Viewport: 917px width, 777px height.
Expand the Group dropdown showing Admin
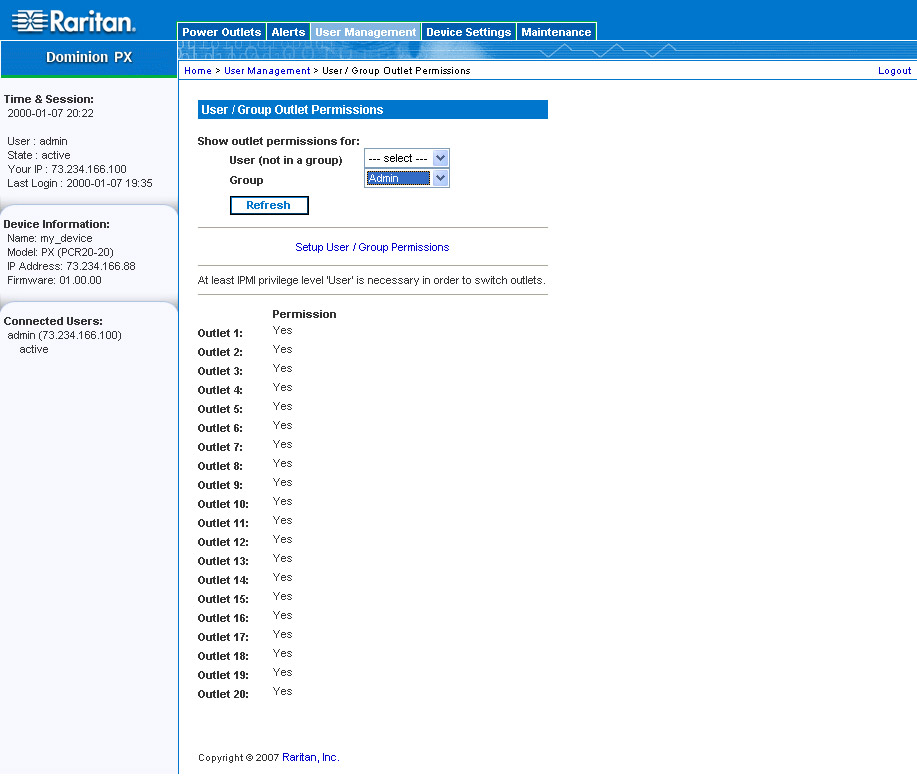click(x=399, y=178)
